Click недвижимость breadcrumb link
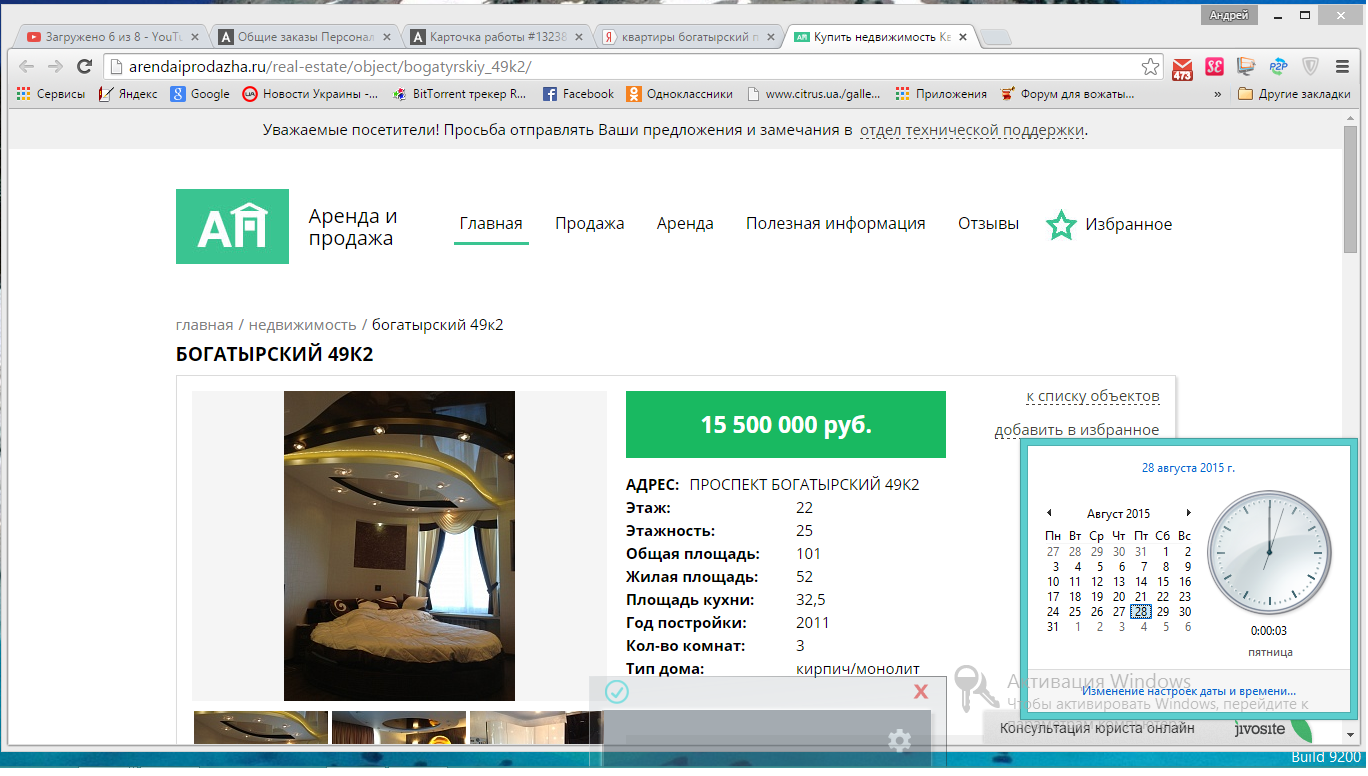This screenshot has height=776, width=1368. (302, 325)
